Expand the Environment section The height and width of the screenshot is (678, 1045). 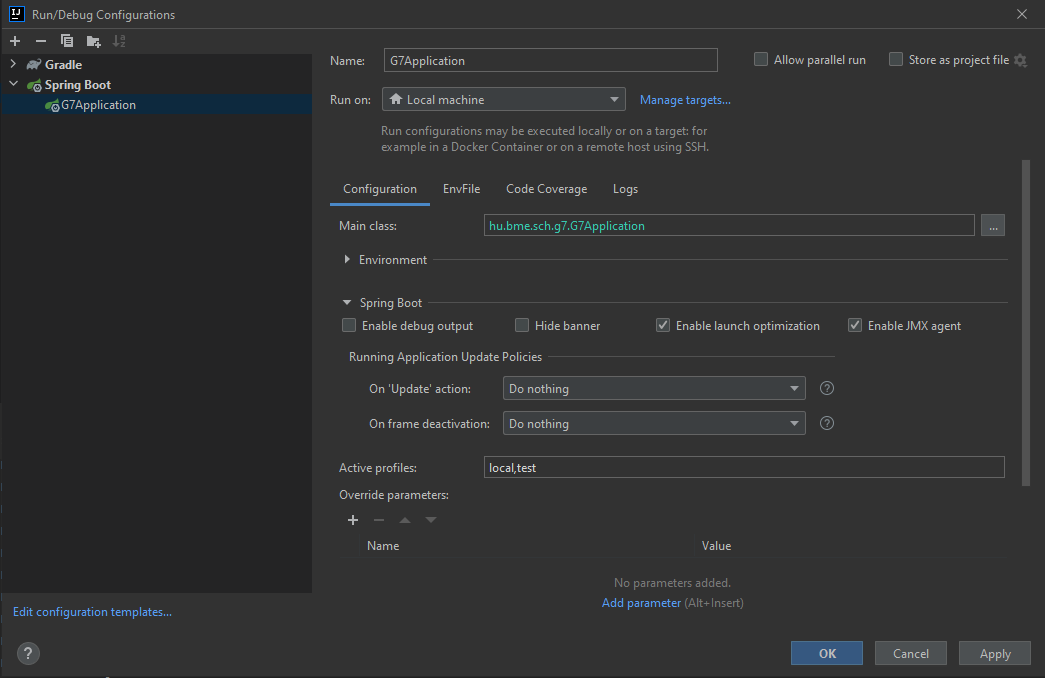pos(347,259)
